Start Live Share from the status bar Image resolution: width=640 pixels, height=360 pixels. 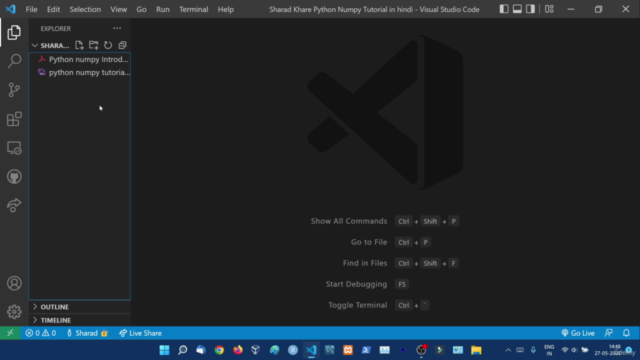pos(140,333)
